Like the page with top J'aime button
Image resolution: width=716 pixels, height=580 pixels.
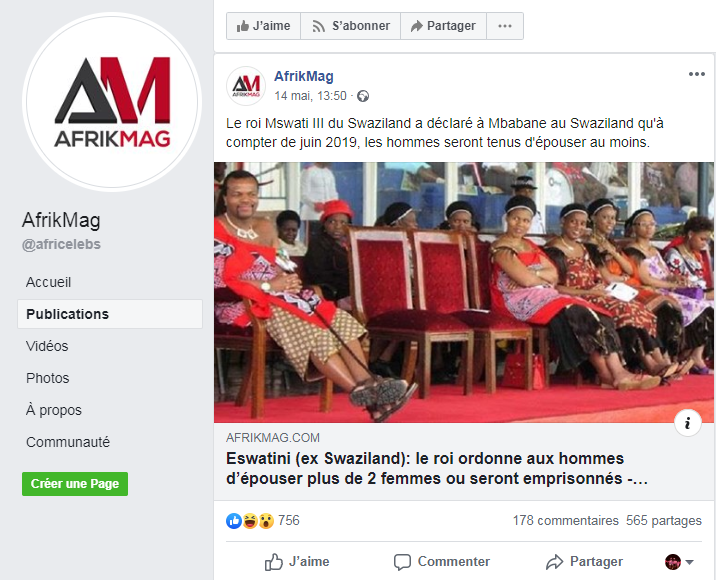pyautogui.click(x=263, y=26)
